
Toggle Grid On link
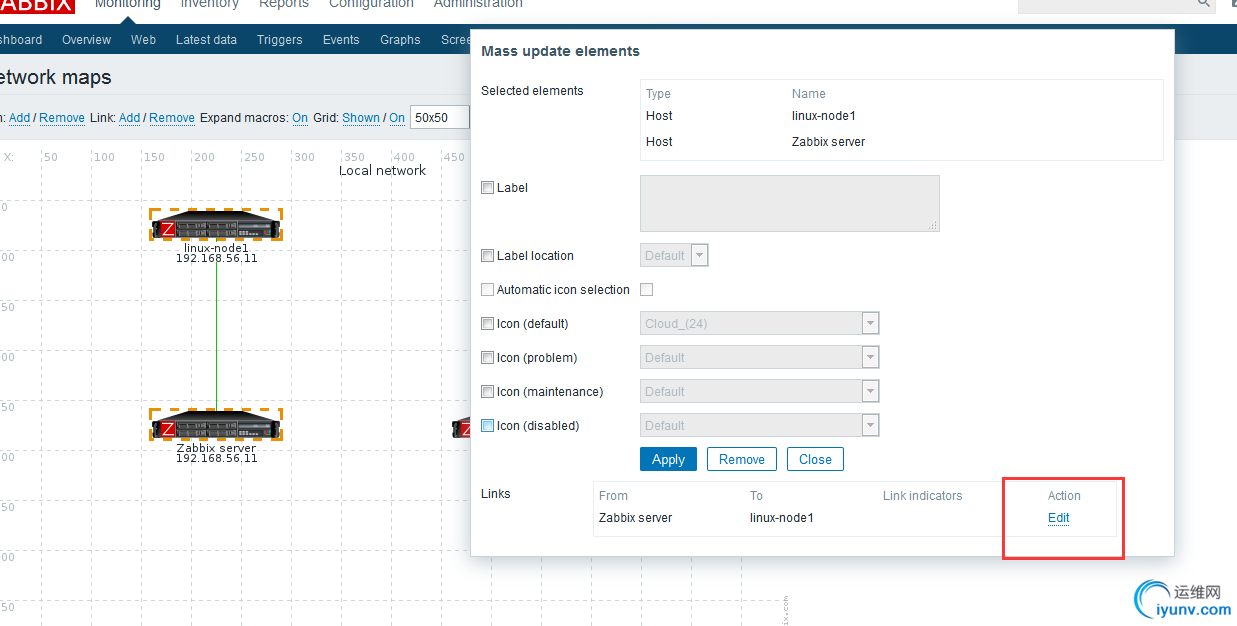coord(397,118)
